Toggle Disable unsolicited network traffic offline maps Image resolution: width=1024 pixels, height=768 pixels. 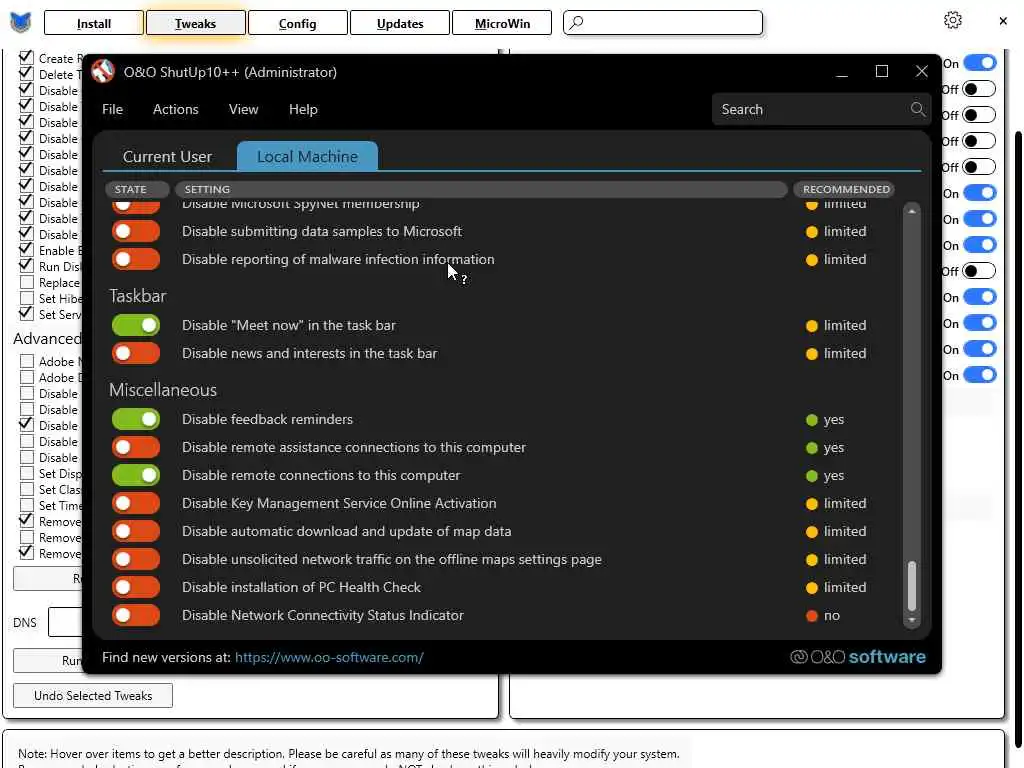[136, 560]
